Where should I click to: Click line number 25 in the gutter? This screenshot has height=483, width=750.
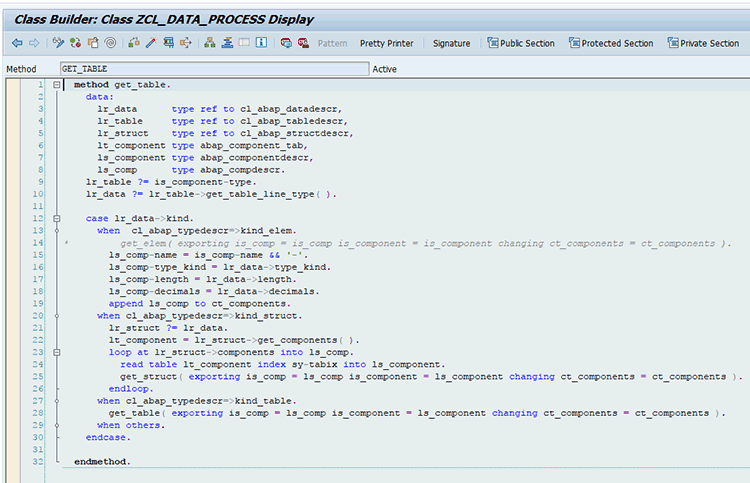coord(38,377)
